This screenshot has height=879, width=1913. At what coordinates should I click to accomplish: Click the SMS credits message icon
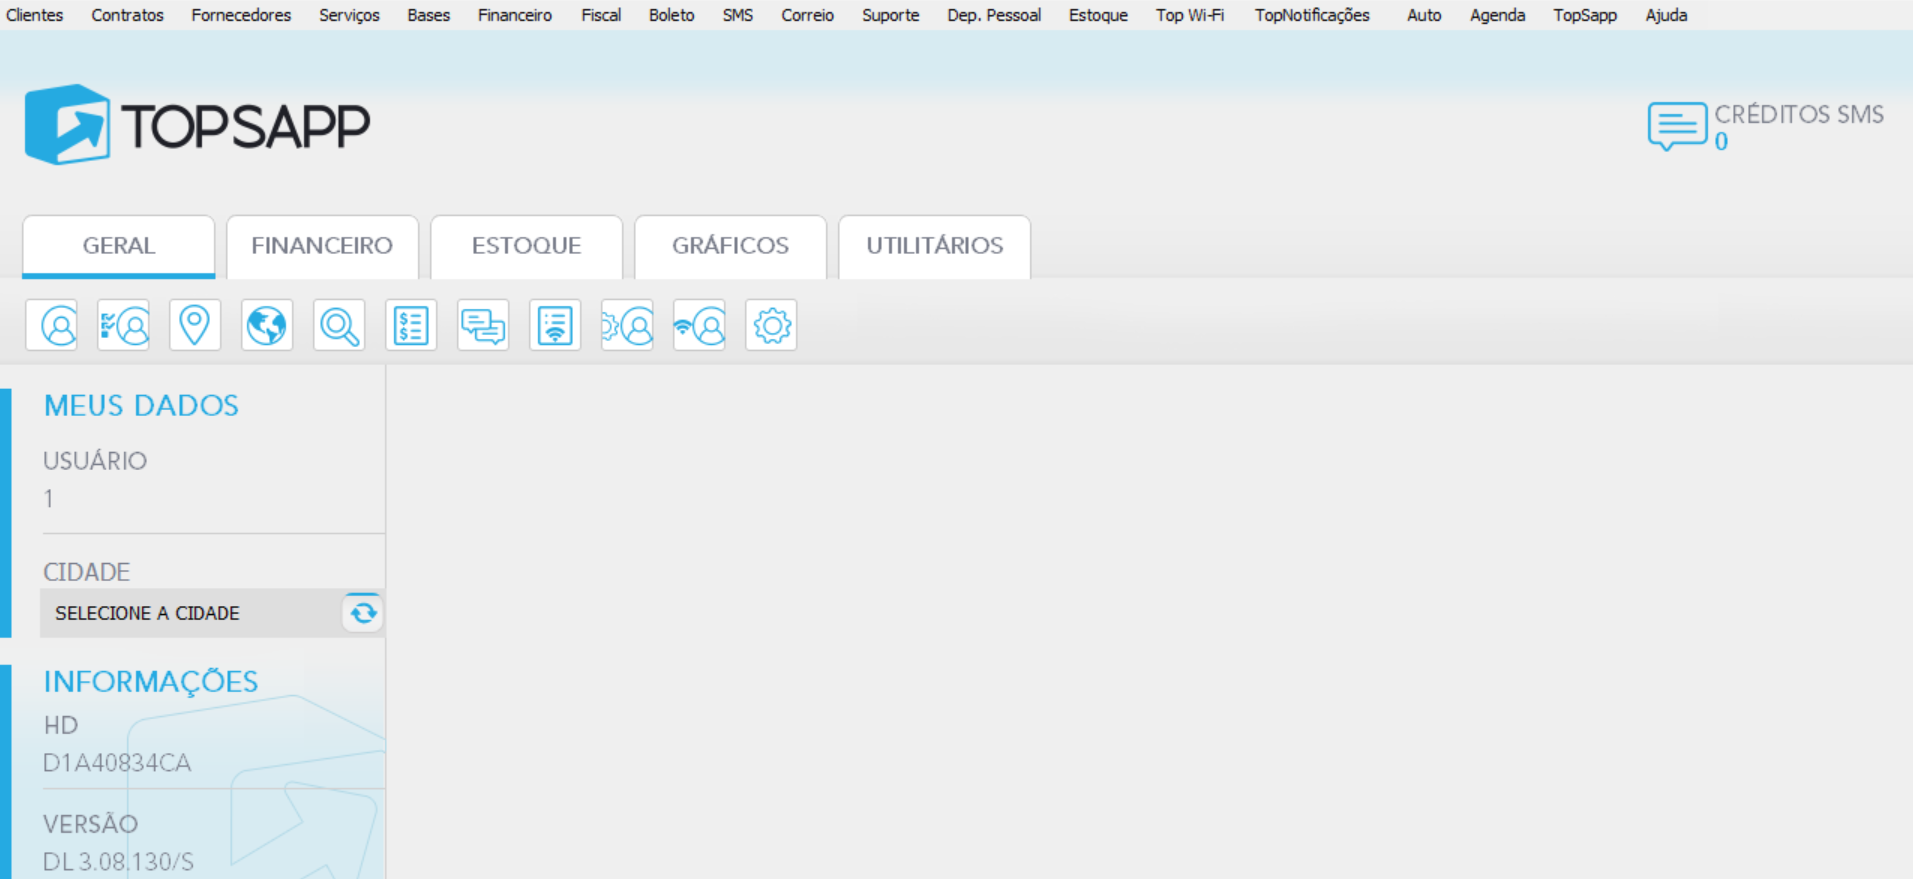1677,126
